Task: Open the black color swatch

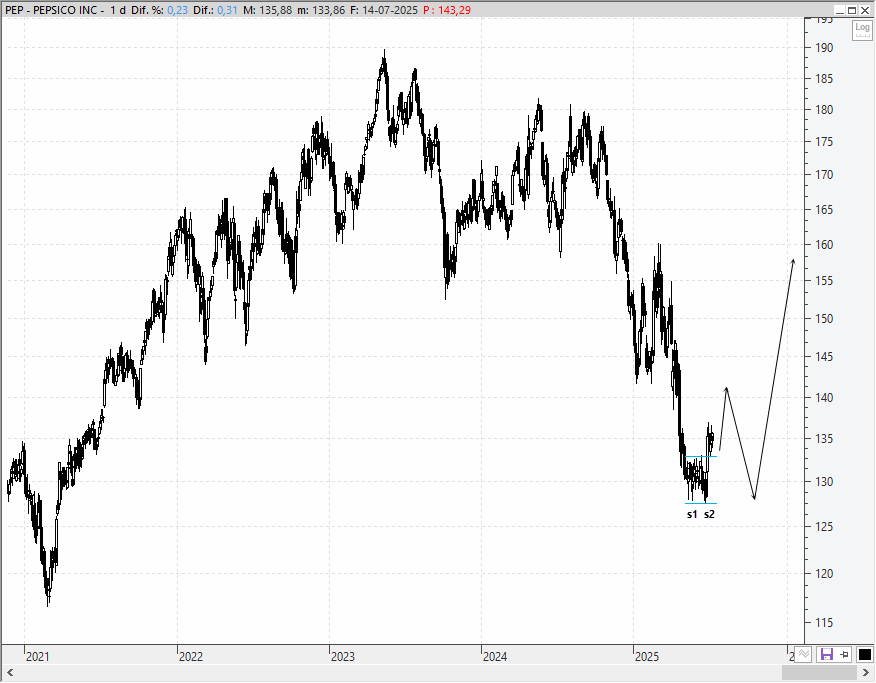Action: coord(864,655)
